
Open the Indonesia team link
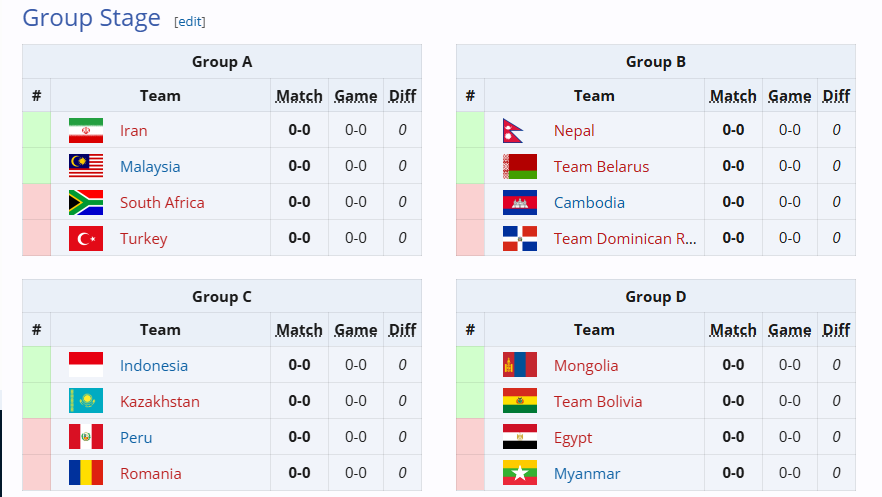click(x=154, y=366)
